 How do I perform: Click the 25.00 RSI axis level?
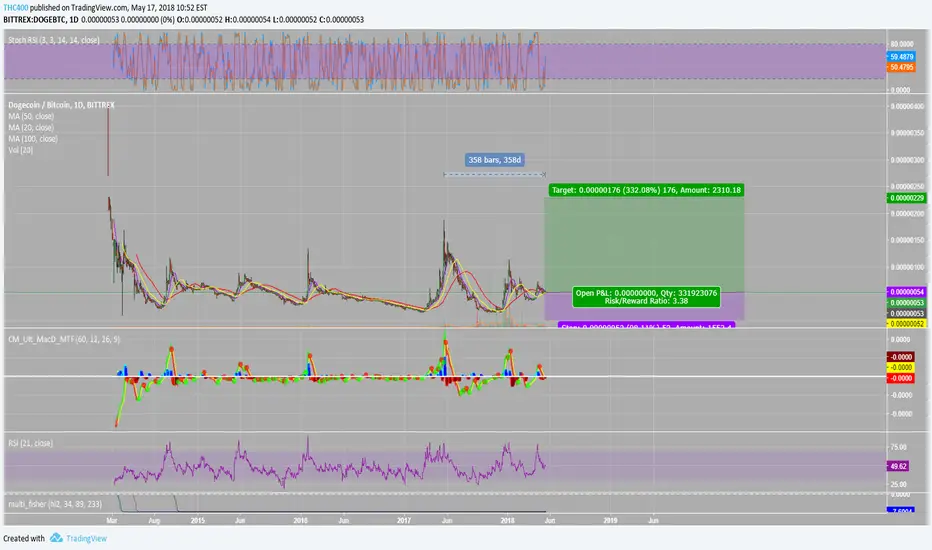point(898,485)
